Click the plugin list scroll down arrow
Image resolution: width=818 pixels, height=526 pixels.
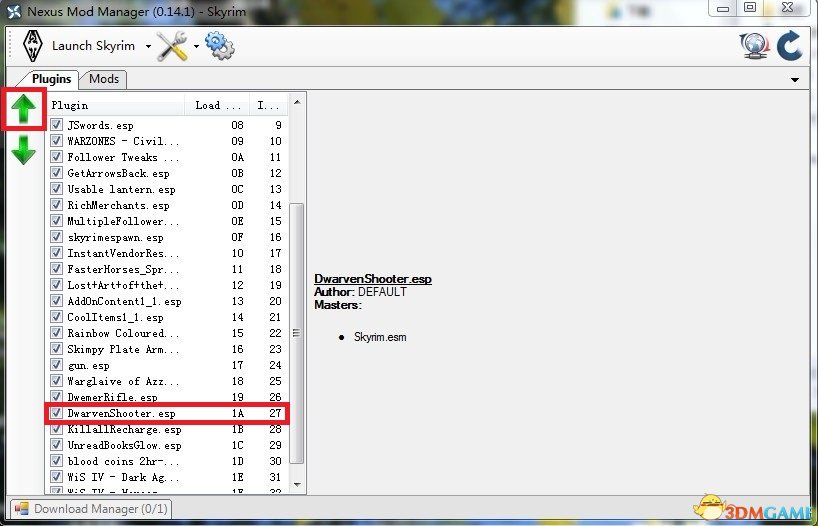(x=297, y=484)
